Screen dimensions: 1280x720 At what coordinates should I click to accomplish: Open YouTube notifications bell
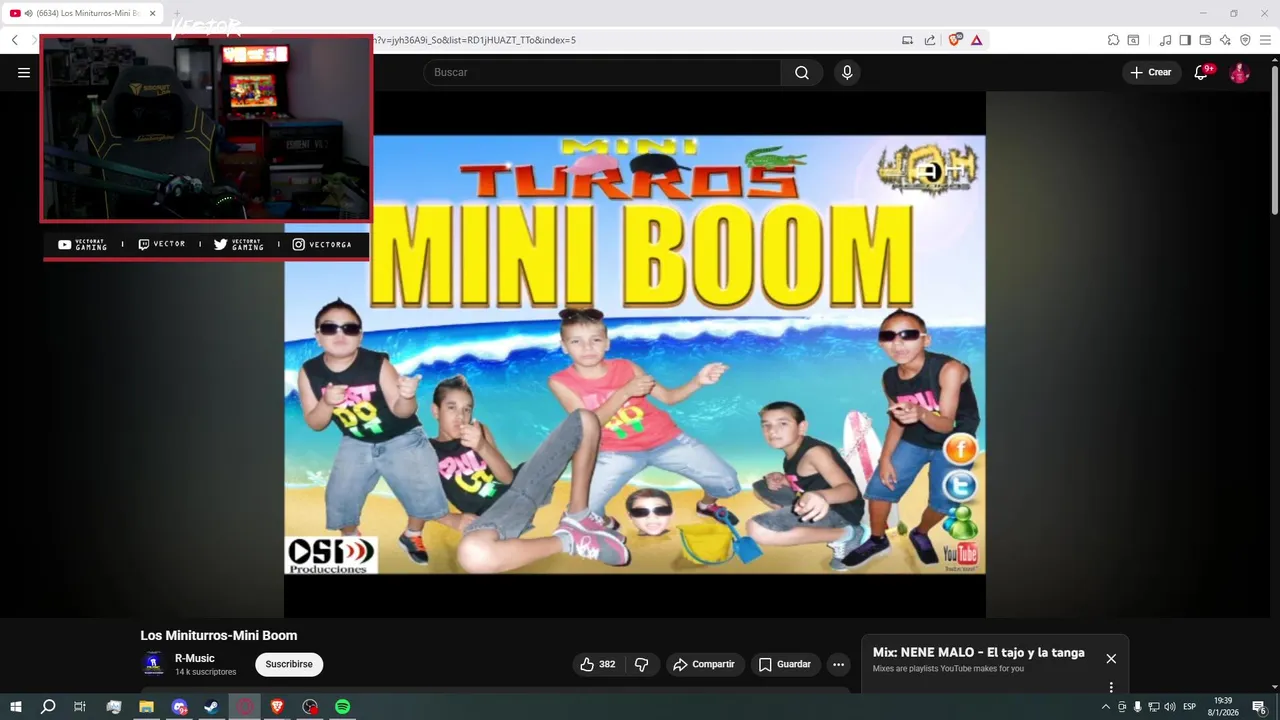pyautogui.click(x=1203, y=72)
